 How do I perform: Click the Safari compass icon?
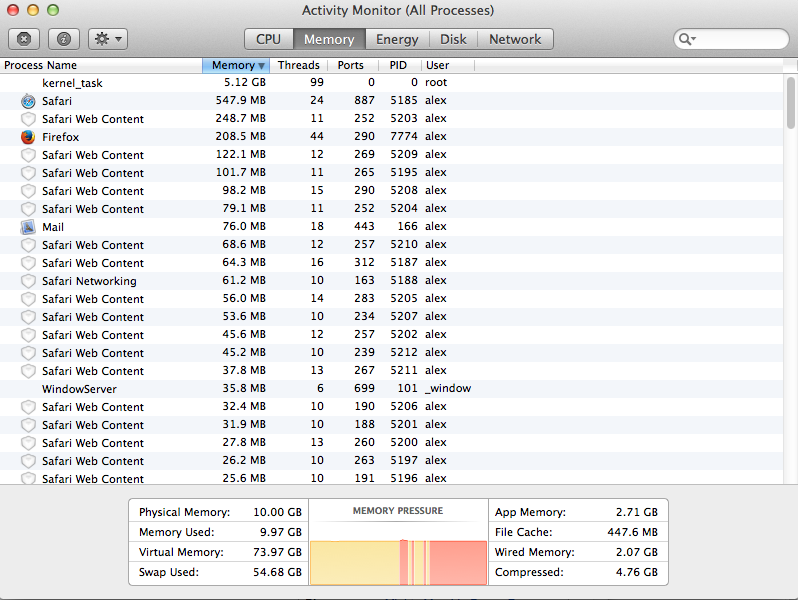(28, 101)
